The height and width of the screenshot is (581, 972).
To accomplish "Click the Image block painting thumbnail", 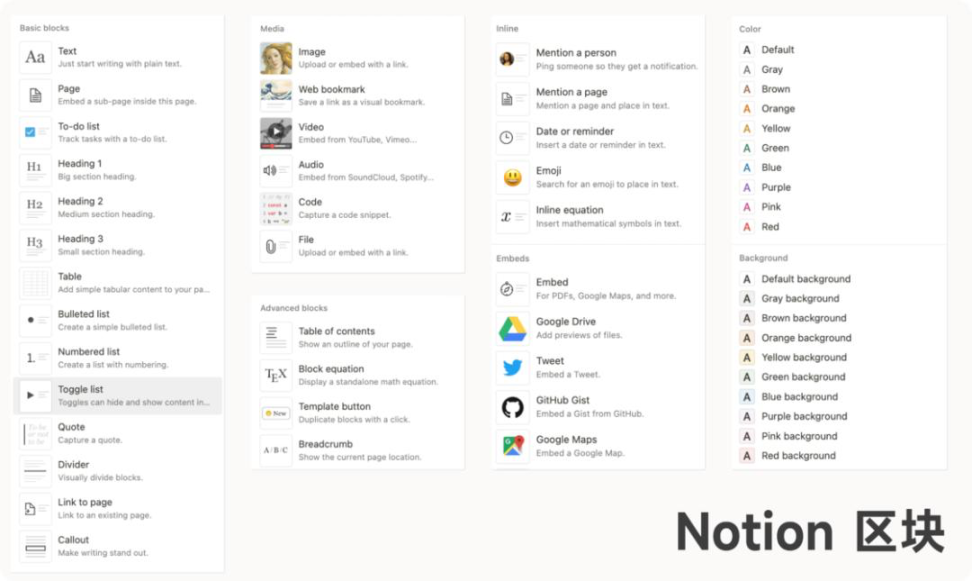I will click(276, 58).
